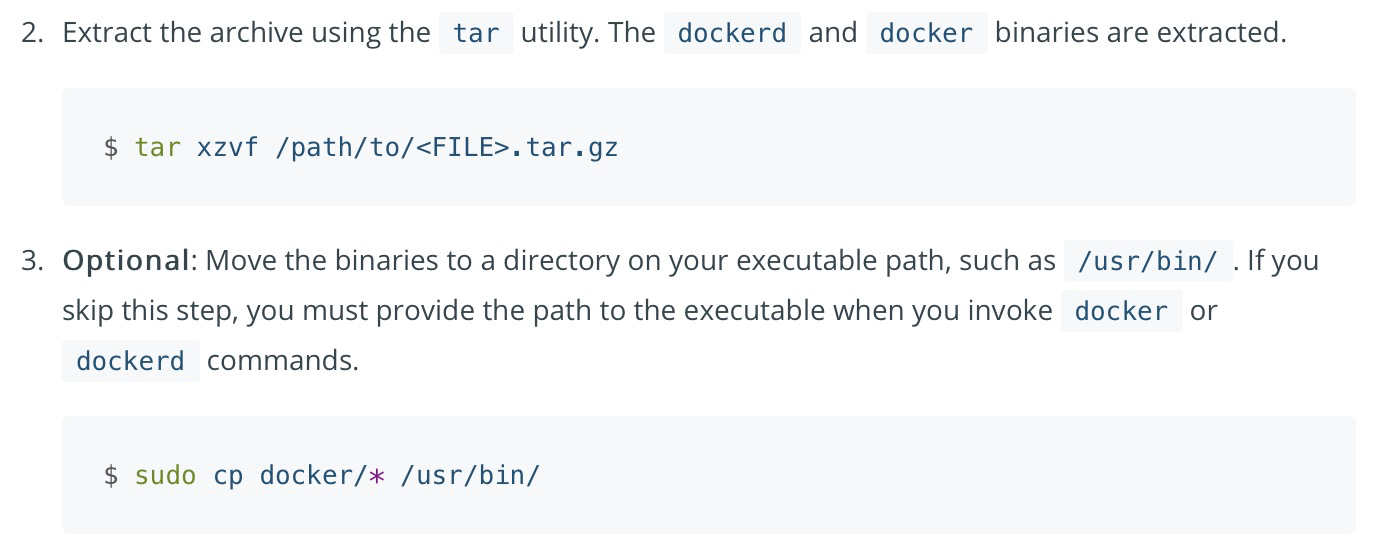This screenshot has width=1390, height=558.
Task: Click the "dockerd" inline code in step 2
Action: click(x=732, y=34)
